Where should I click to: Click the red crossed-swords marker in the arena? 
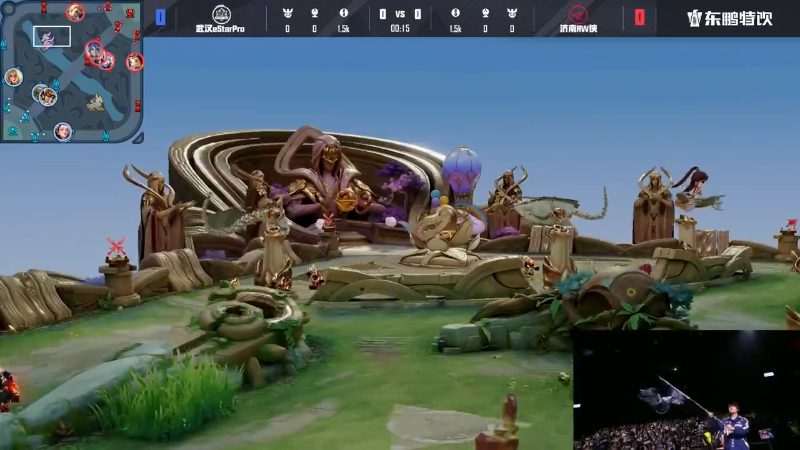click(116, 246)
